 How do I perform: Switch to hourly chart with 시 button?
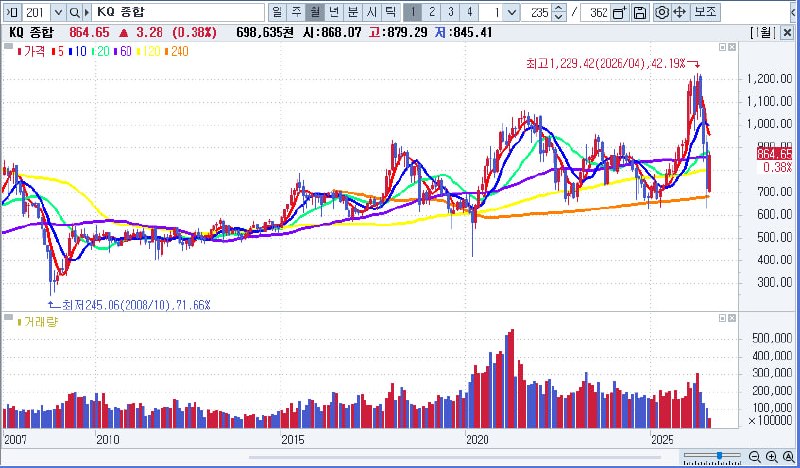(372, 12)
